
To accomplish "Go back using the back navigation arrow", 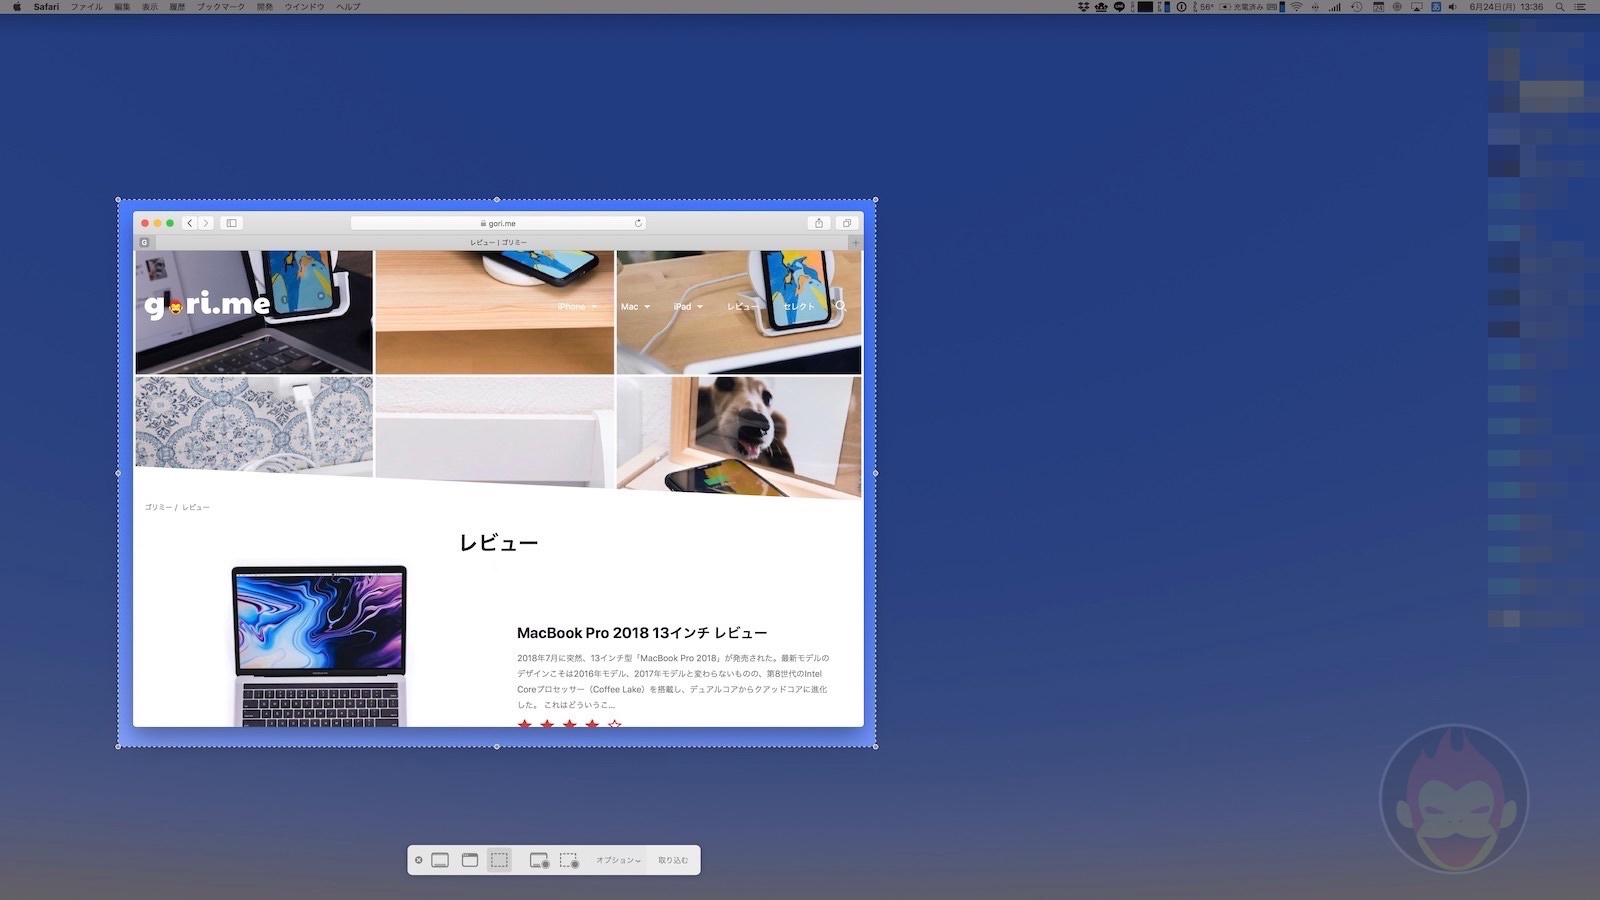I will (x=189, y=223).
